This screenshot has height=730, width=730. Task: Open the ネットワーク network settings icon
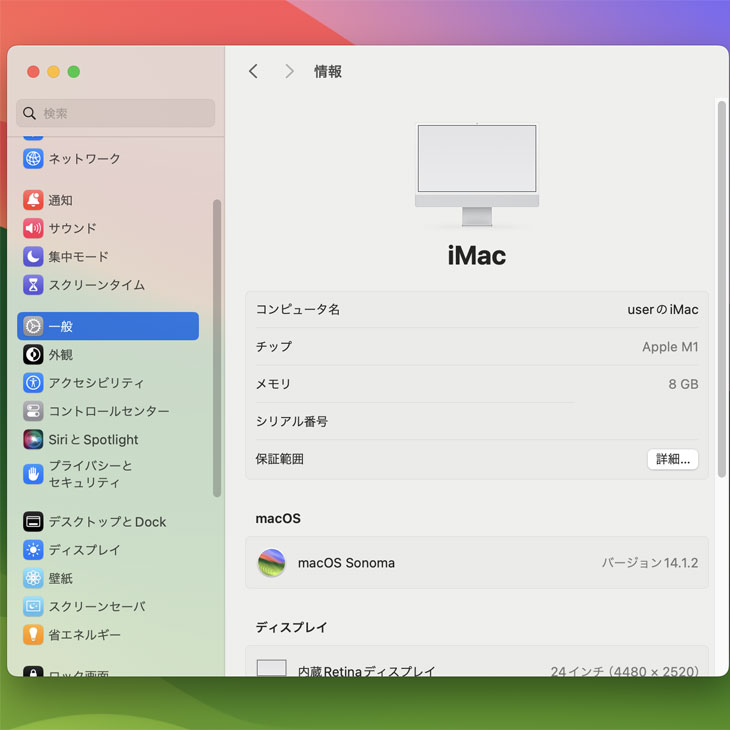[x=33, y=159]
